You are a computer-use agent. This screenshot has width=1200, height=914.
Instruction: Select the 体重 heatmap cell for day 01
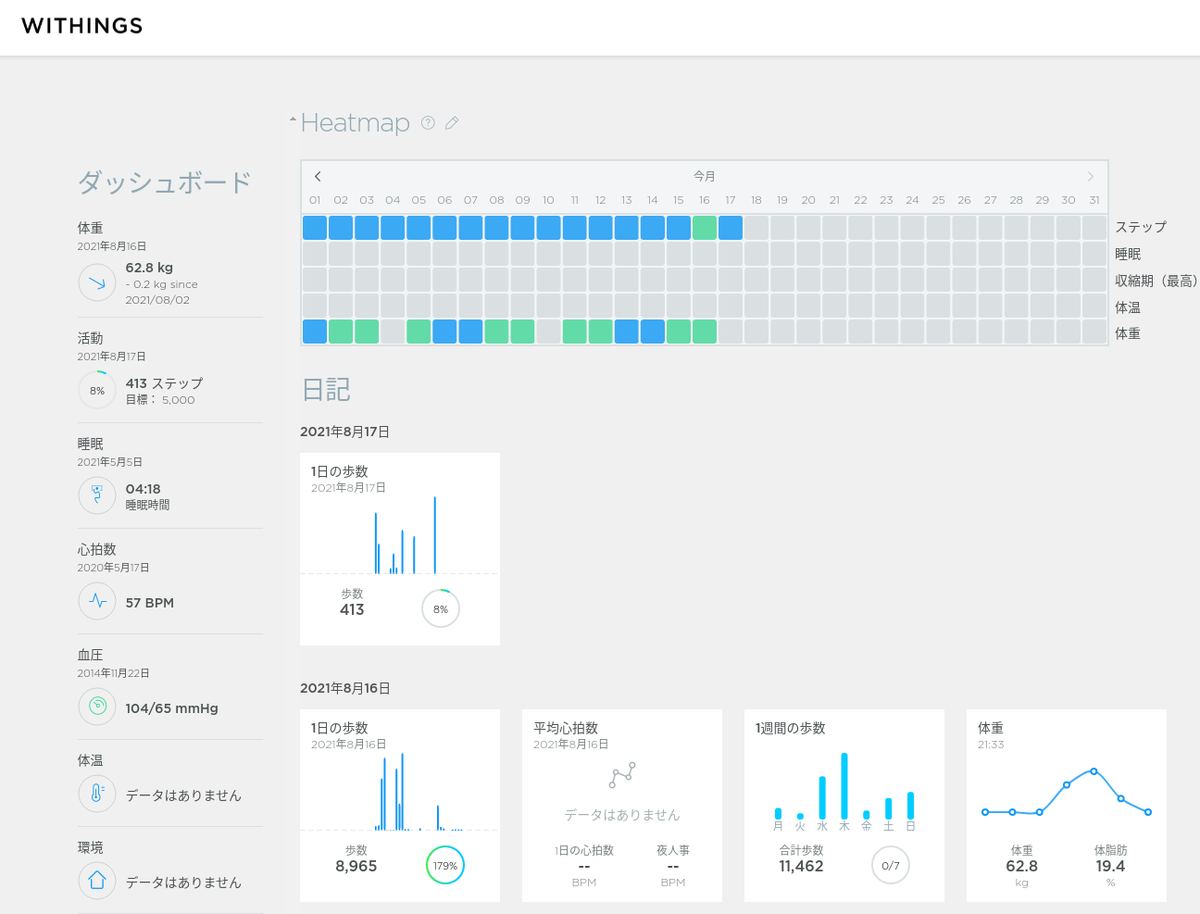(x=315, y=331)
